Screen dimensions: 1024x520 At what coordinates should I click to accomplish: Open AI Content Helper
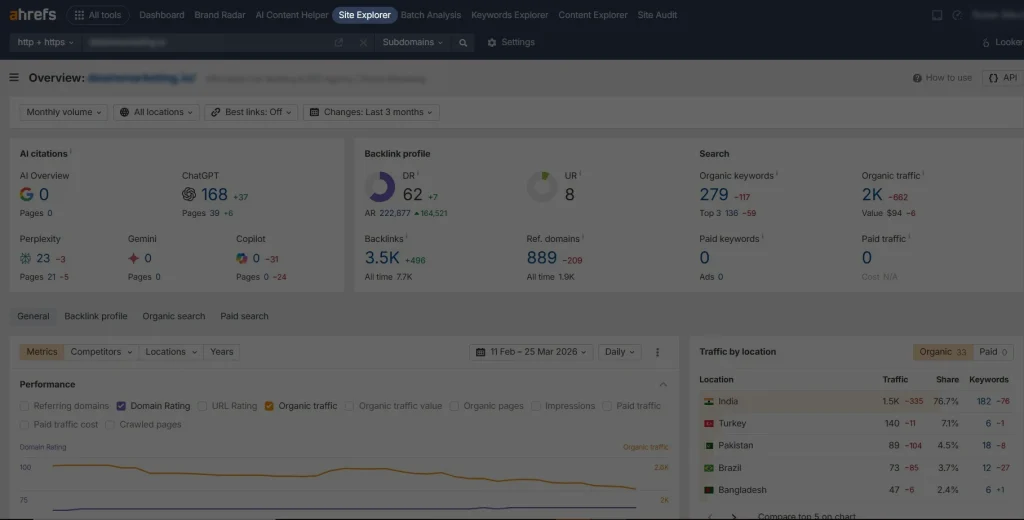pos(291,15)
